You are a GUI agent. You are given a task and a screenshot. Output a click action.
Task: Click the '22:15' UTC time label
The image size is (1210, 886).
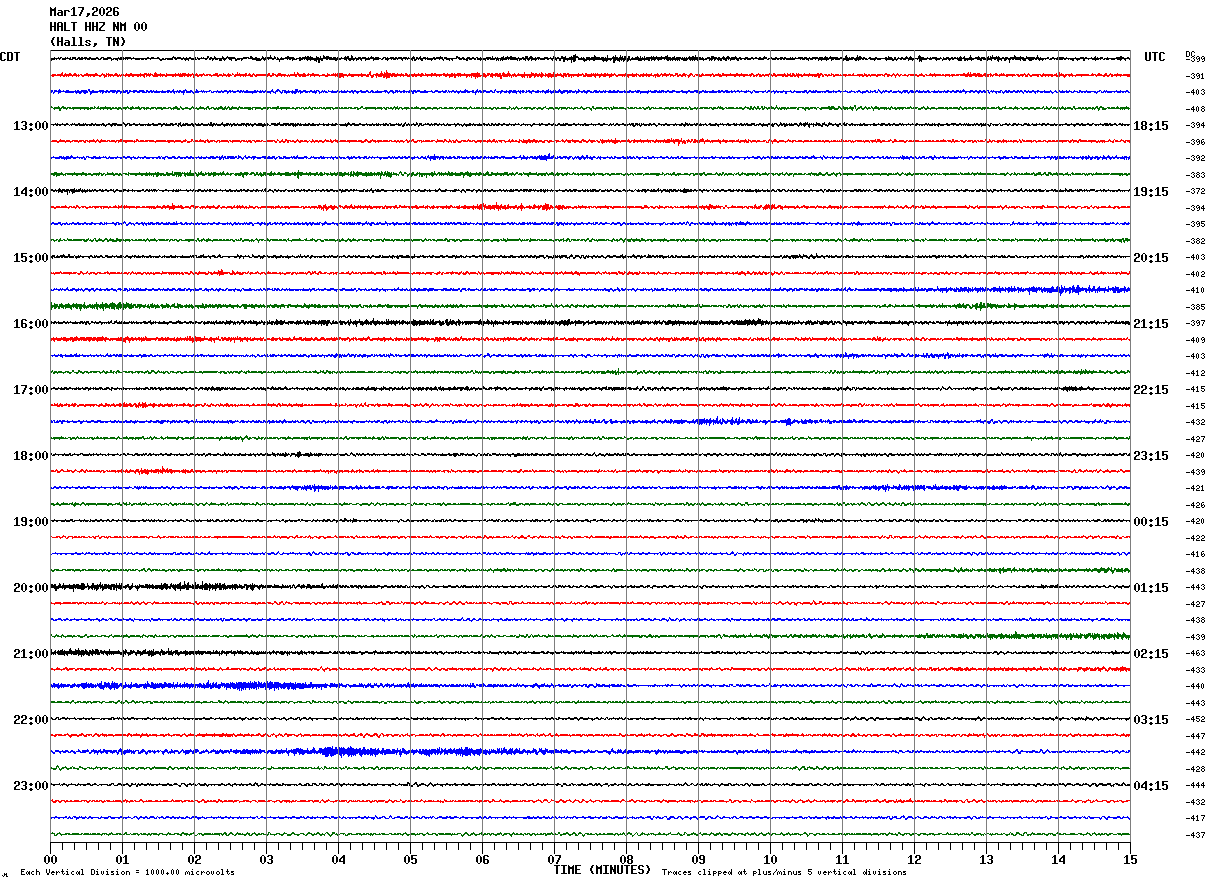tap(1151, 390)
